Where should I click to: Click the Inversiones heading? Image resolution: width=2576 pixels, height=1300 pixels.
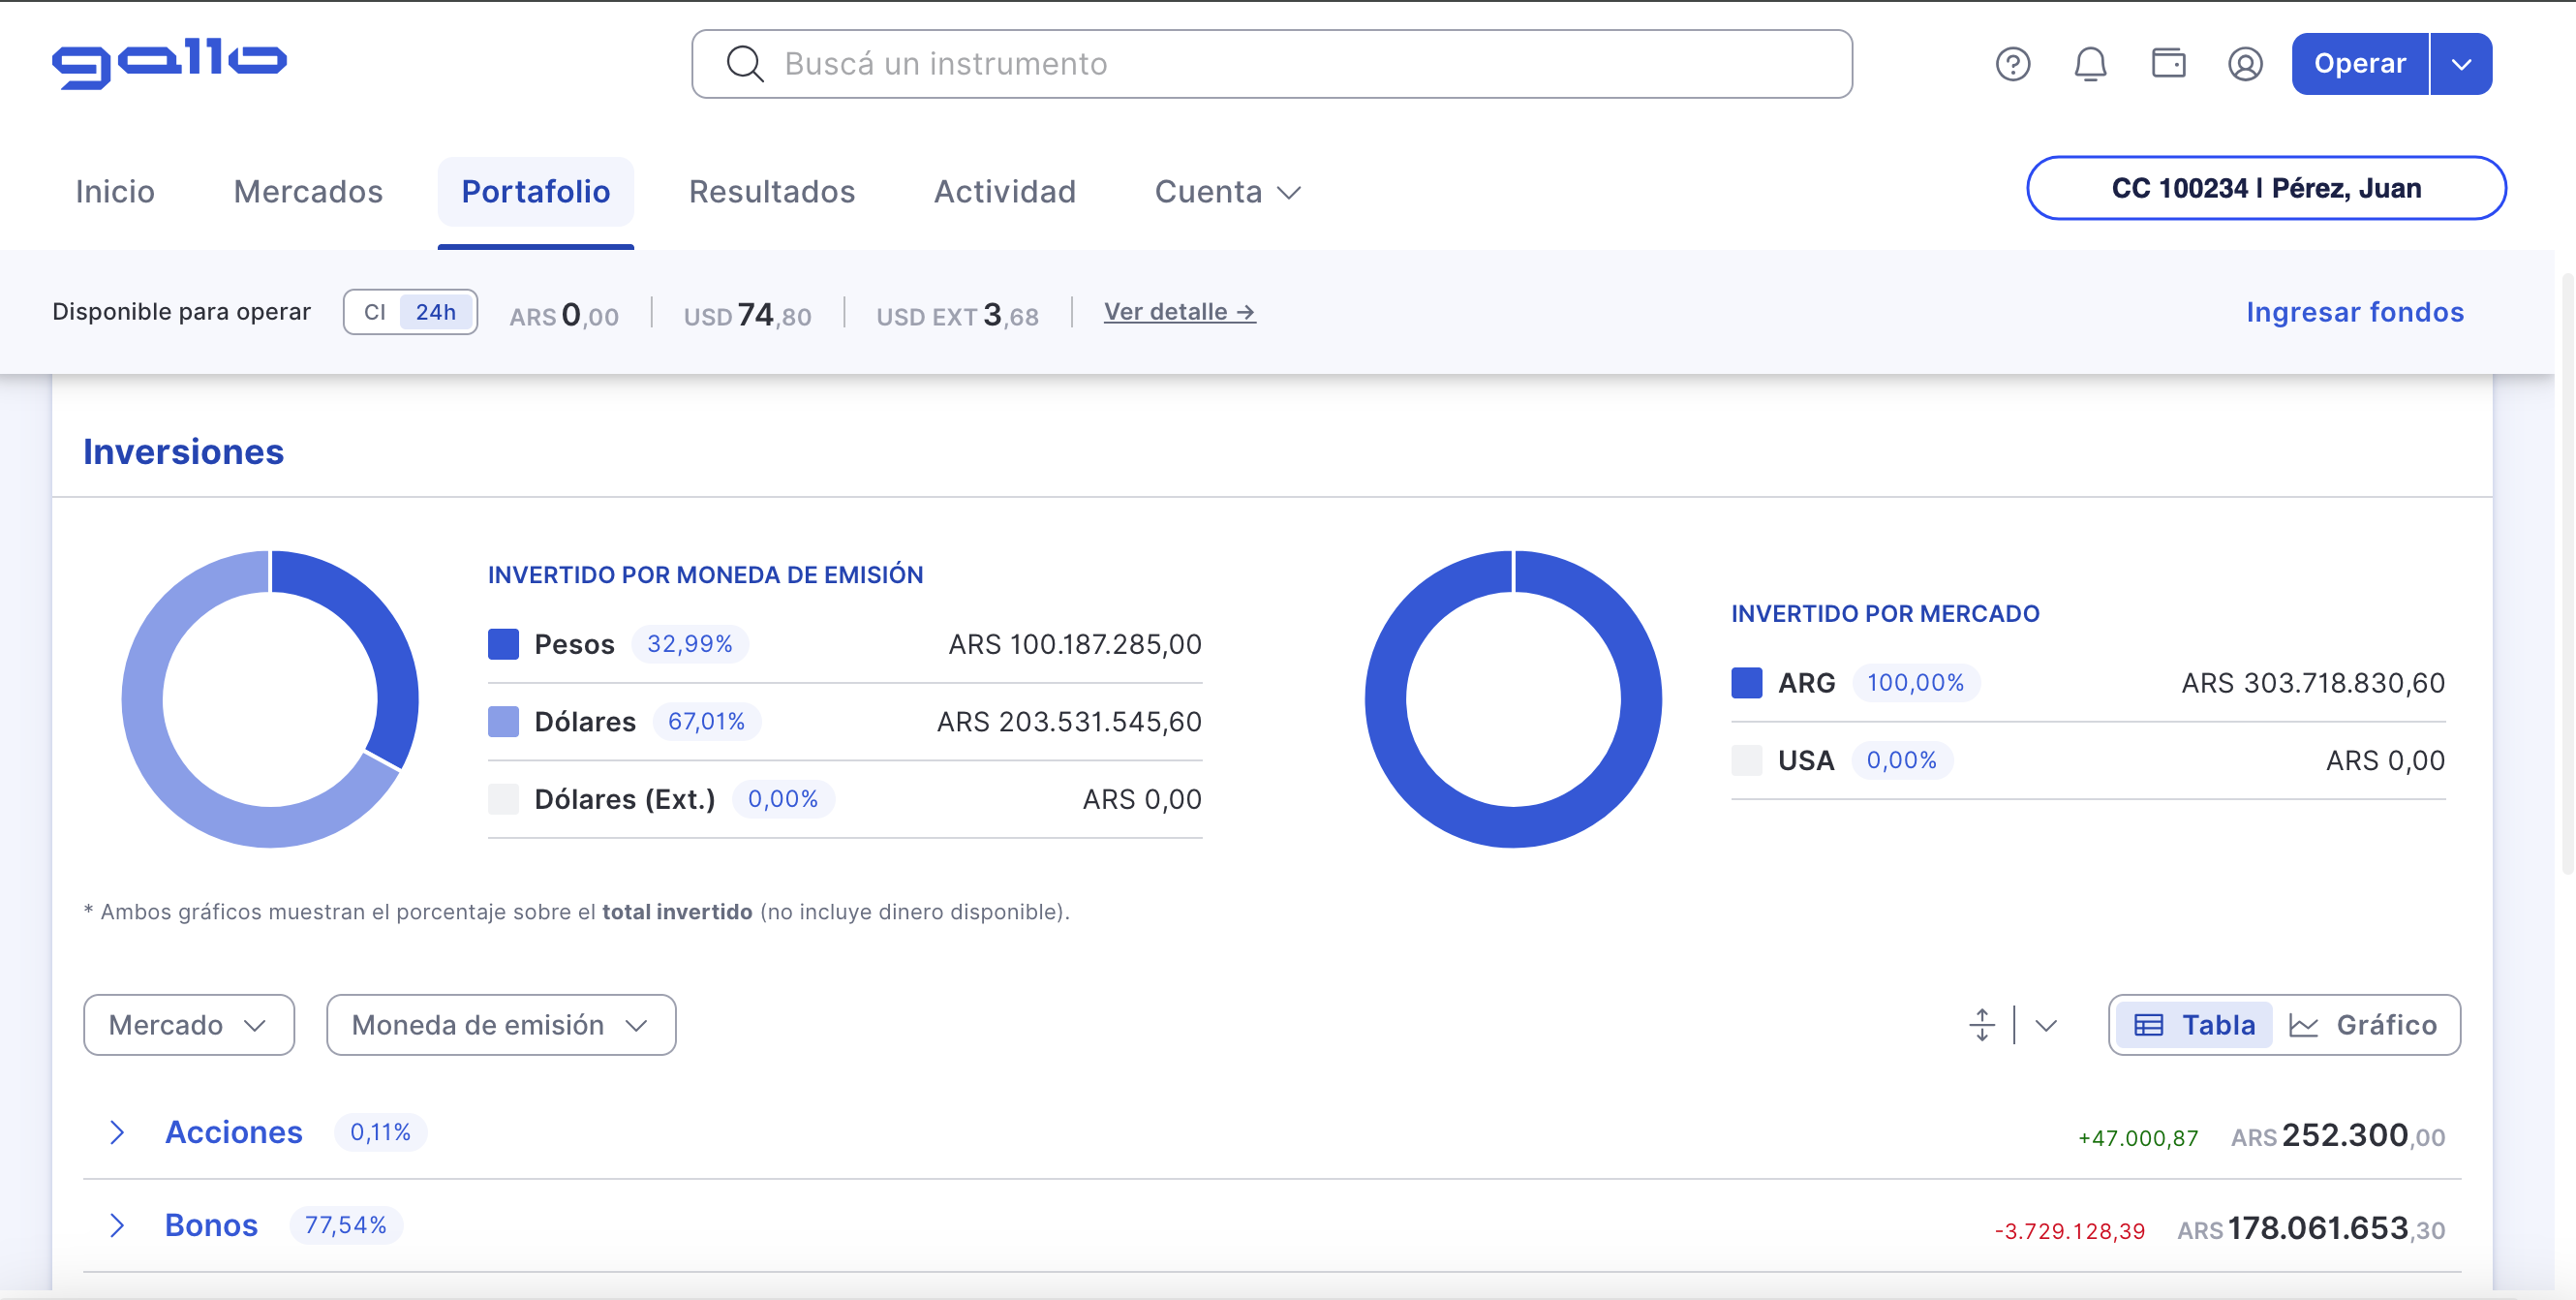click(x=184, y=451)
